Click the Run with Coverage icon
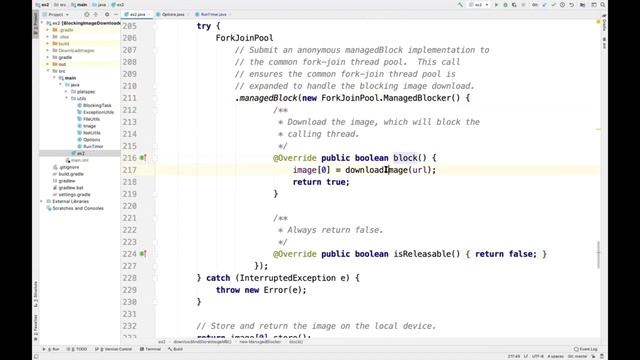 [514, 5]
